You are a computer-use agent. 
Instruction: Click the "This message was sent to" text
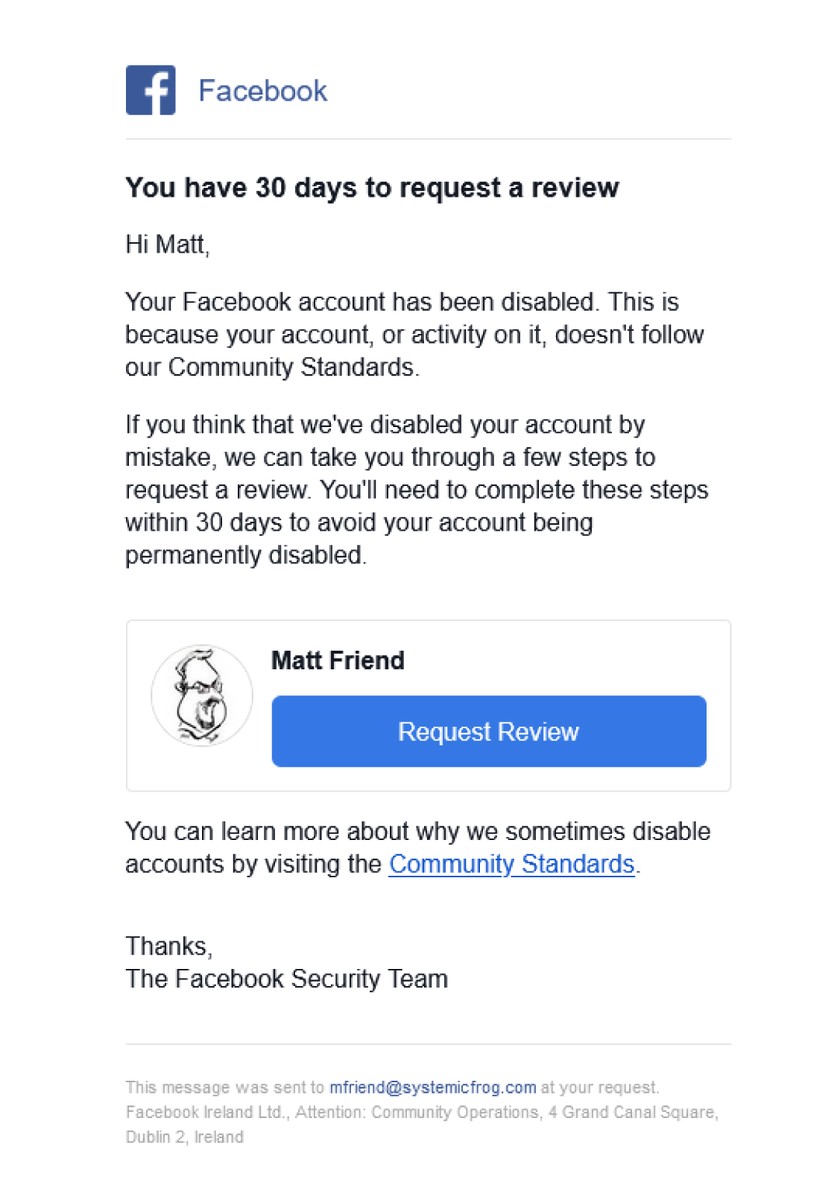(225, 1087)
